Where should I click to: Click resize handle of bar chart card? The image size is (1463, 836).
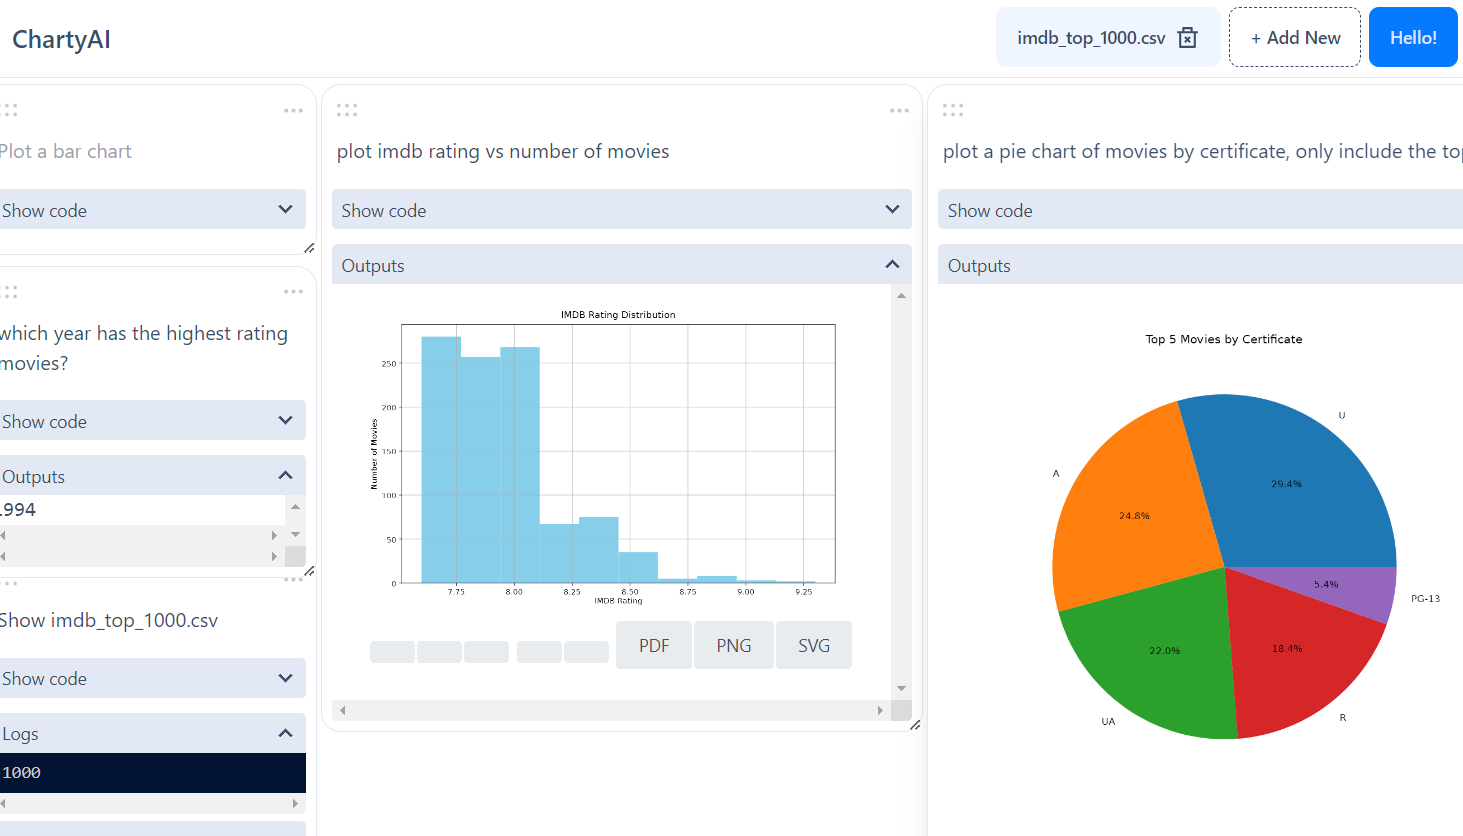tap(309, 248)
